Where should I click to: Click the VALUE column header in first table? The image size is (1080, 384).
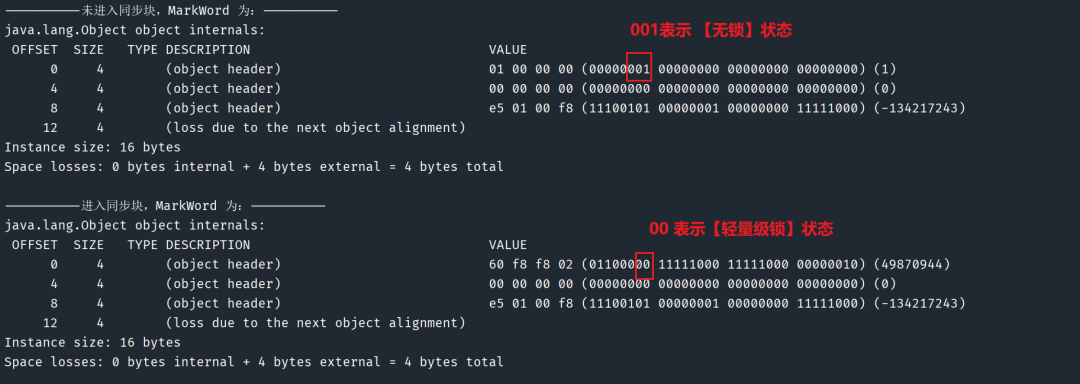coord(508,50)
